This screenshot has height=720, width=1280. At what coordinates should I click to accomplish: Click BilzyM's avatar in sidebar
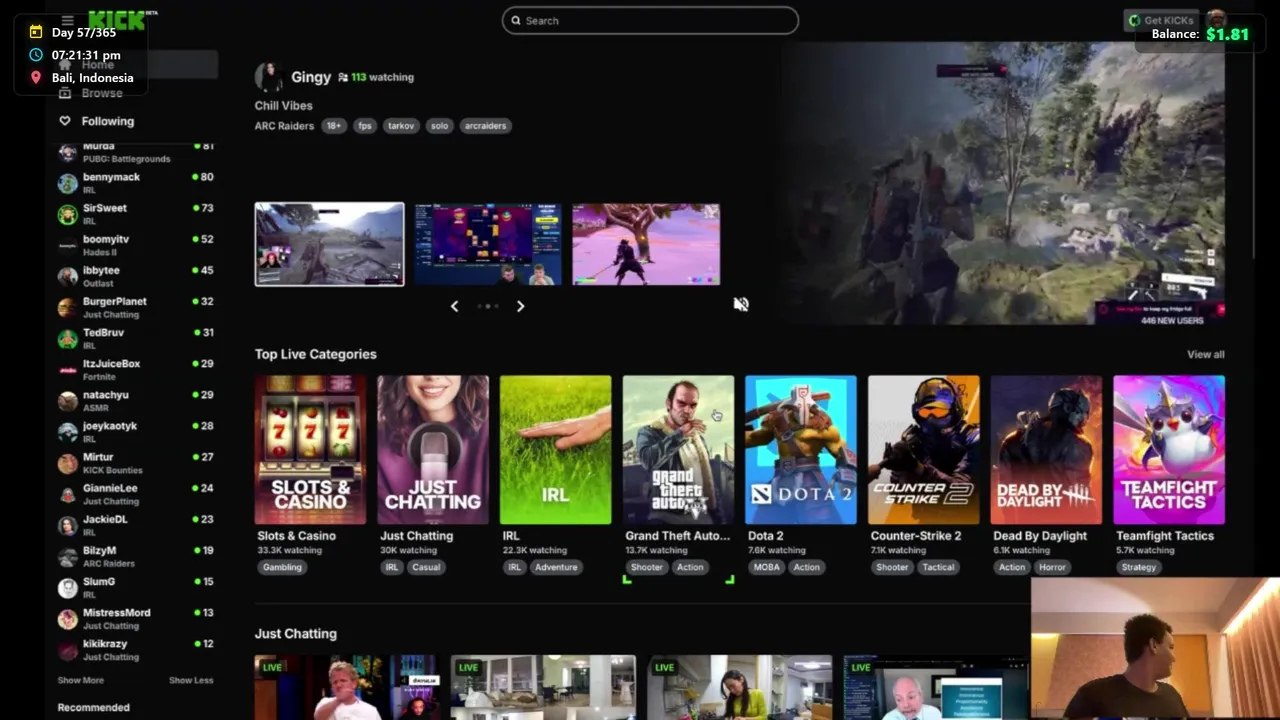point(67,556)
